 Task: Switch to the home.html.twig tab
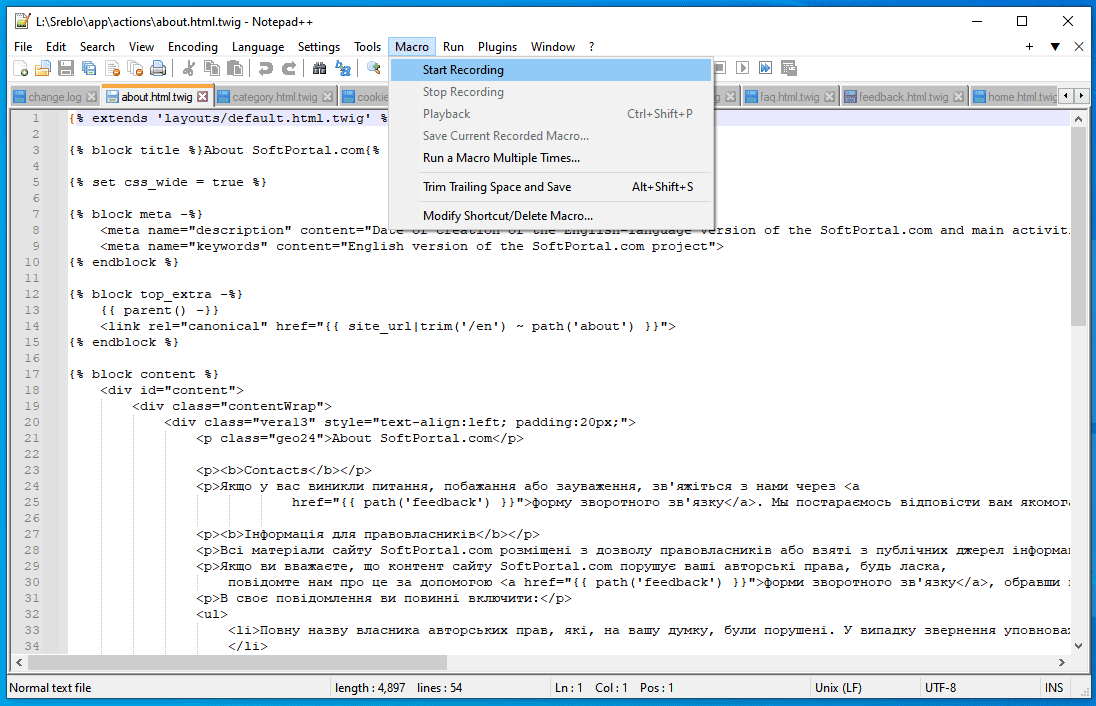[x=1014, y=96]
